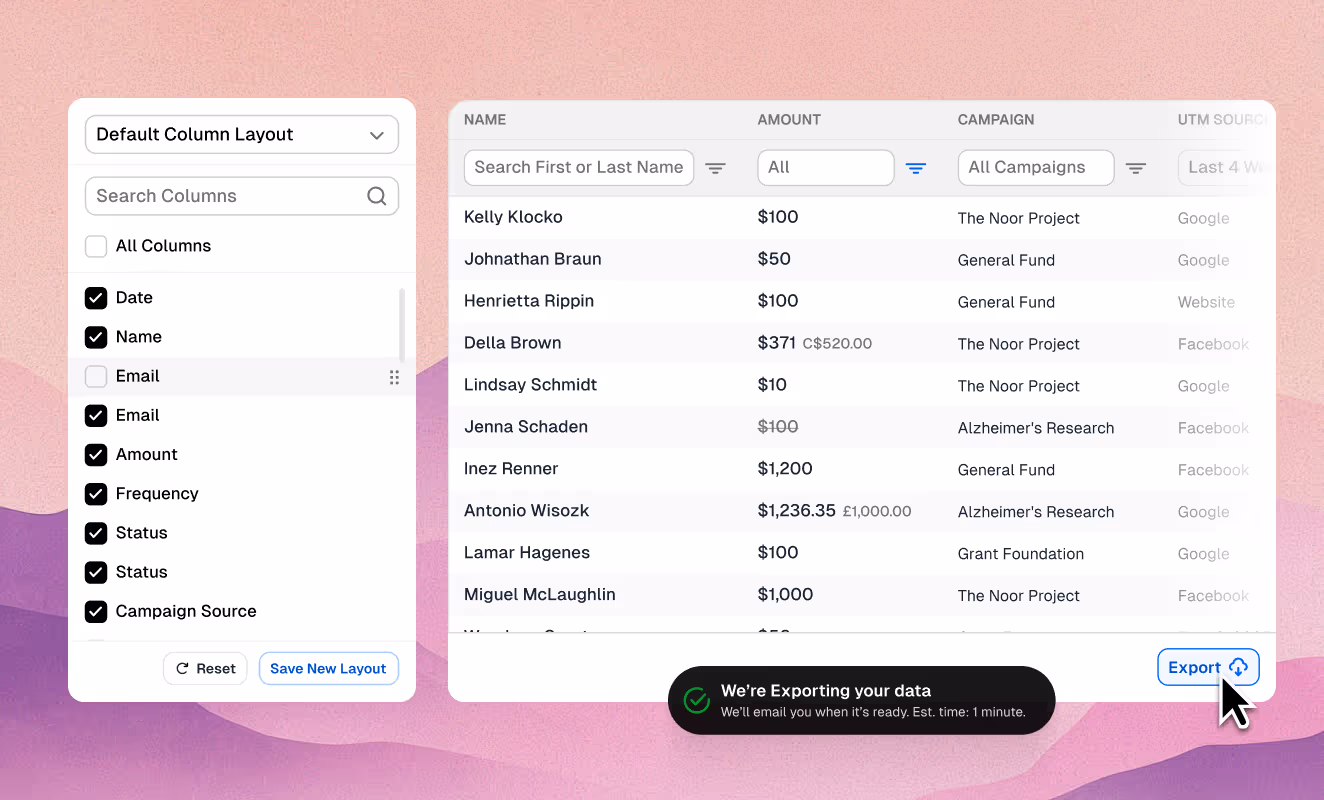Image resolution: width=1324 pixels, height=800 pixels.
Task: Focus the Search Columns field
Action: click(242, 196)
